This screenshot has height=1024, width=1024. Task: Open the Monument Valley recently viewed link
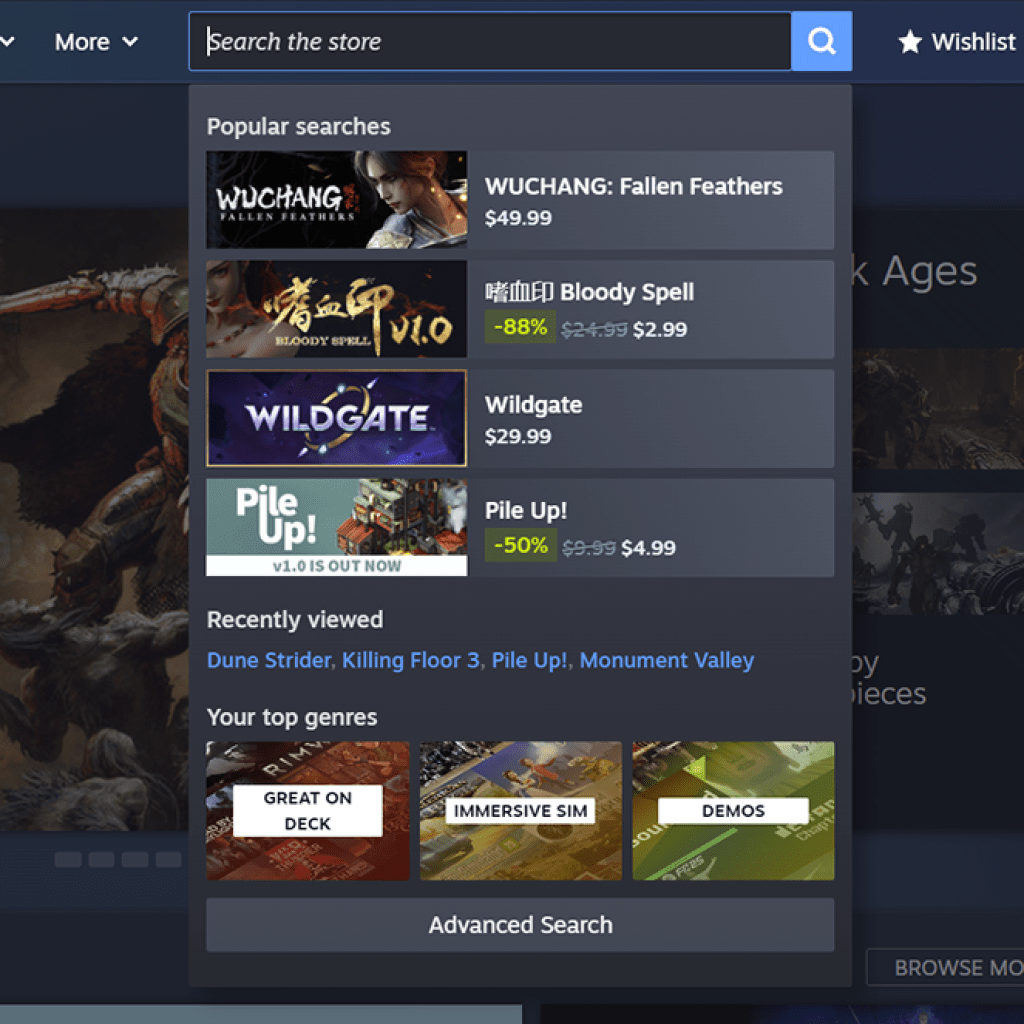(x=666, y=660)
